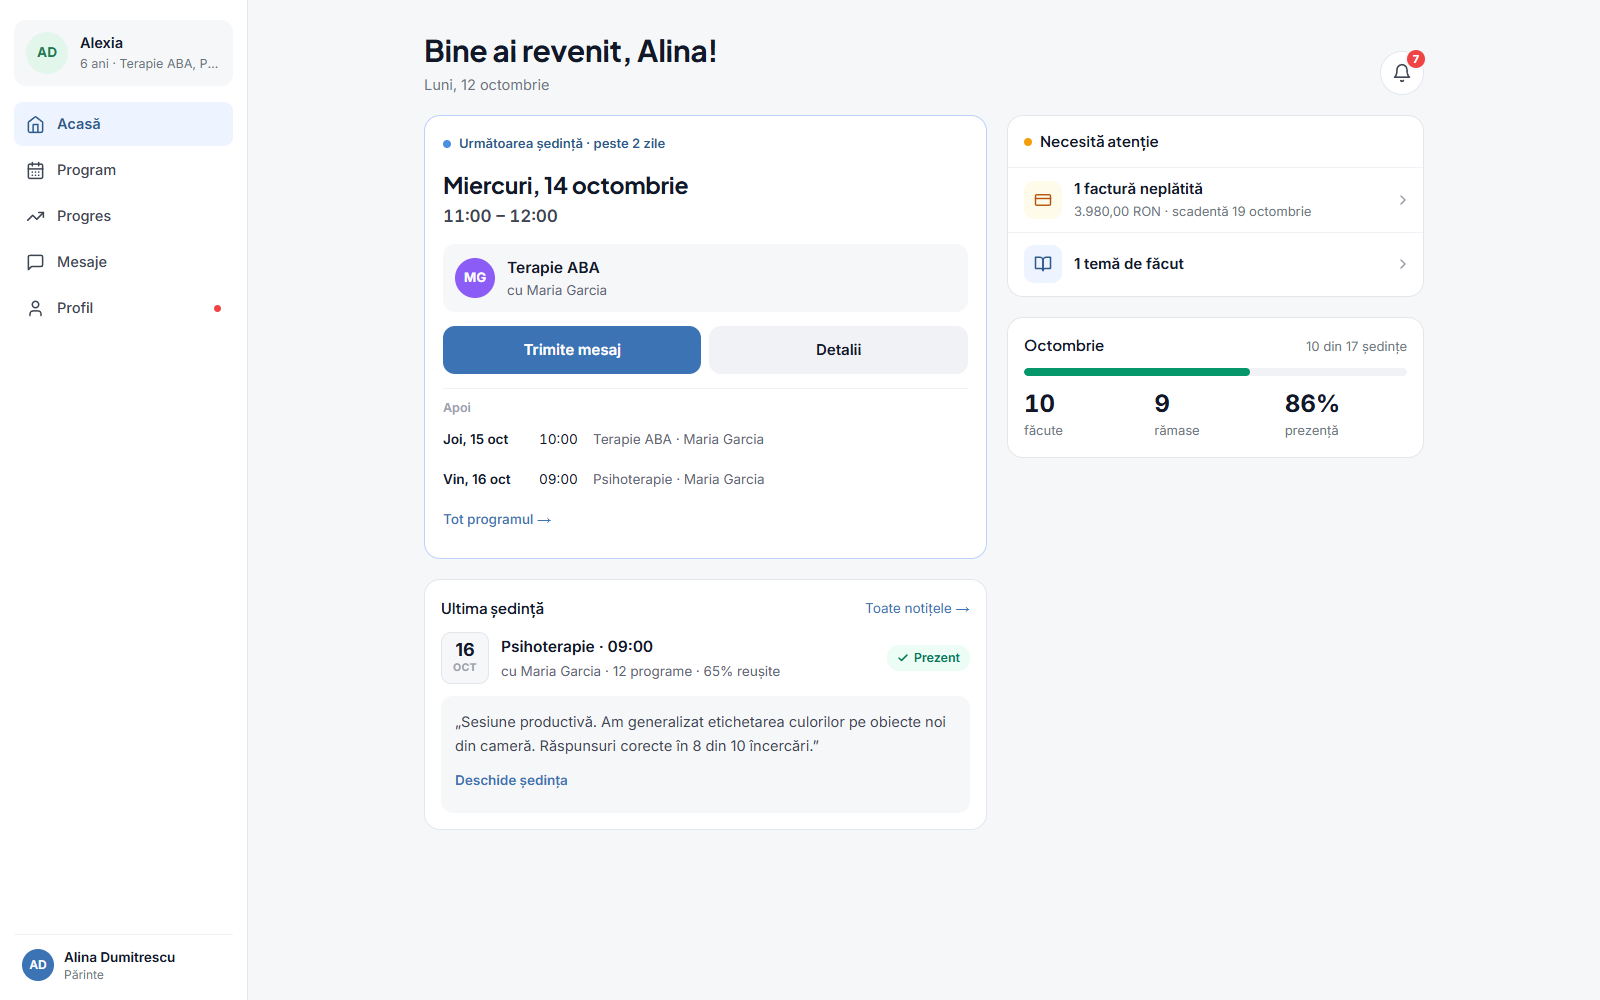Click the unpaid invoice card icon
Image resolution: width=1600 pixels, height=1000 pixels.
click(1043, 200)
